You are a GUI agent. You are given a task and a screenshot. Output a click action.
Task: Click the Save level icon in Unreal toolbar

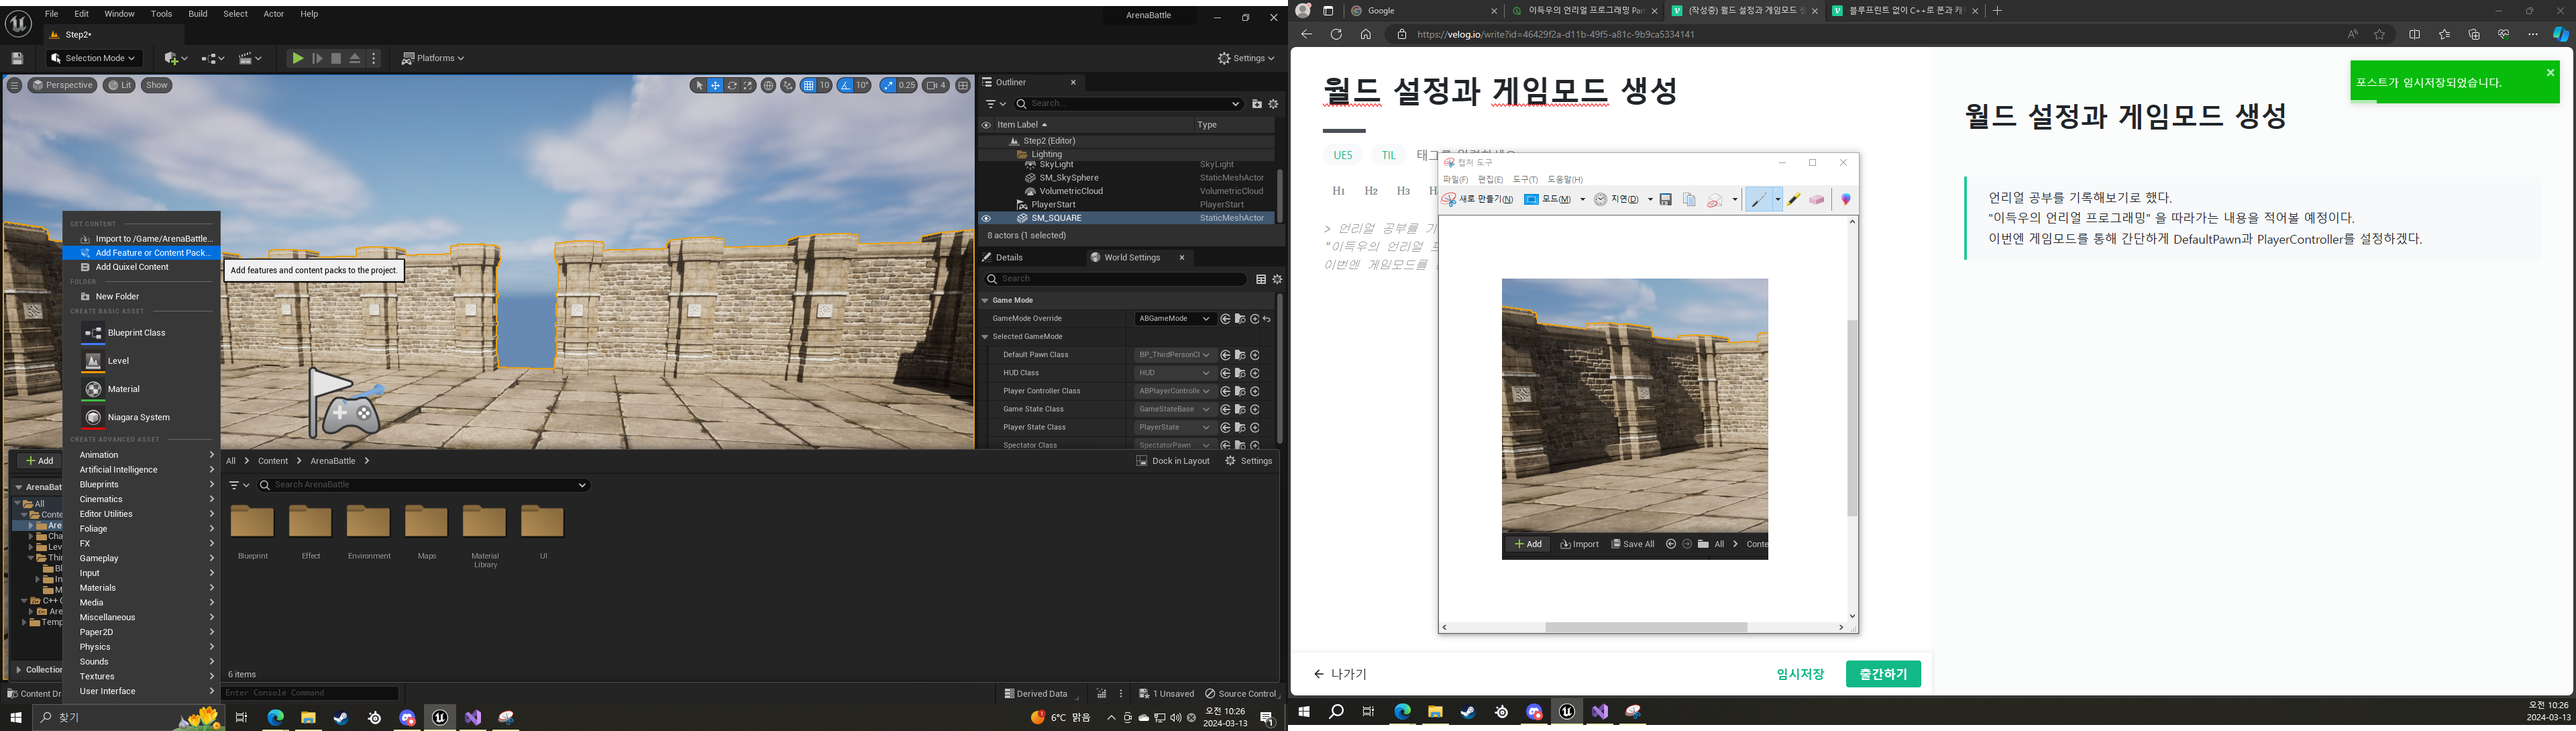(17, 59)
